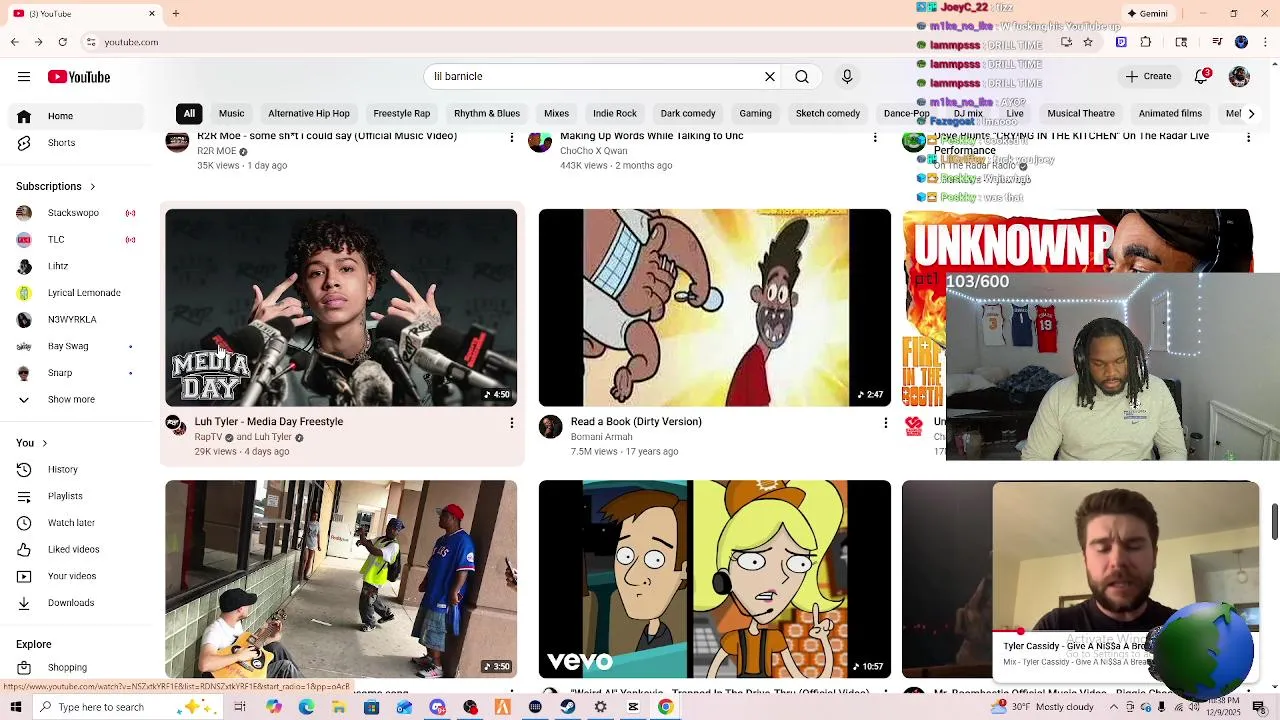Expand the You section
1280x720 pixels.
(x=32, y=443)
